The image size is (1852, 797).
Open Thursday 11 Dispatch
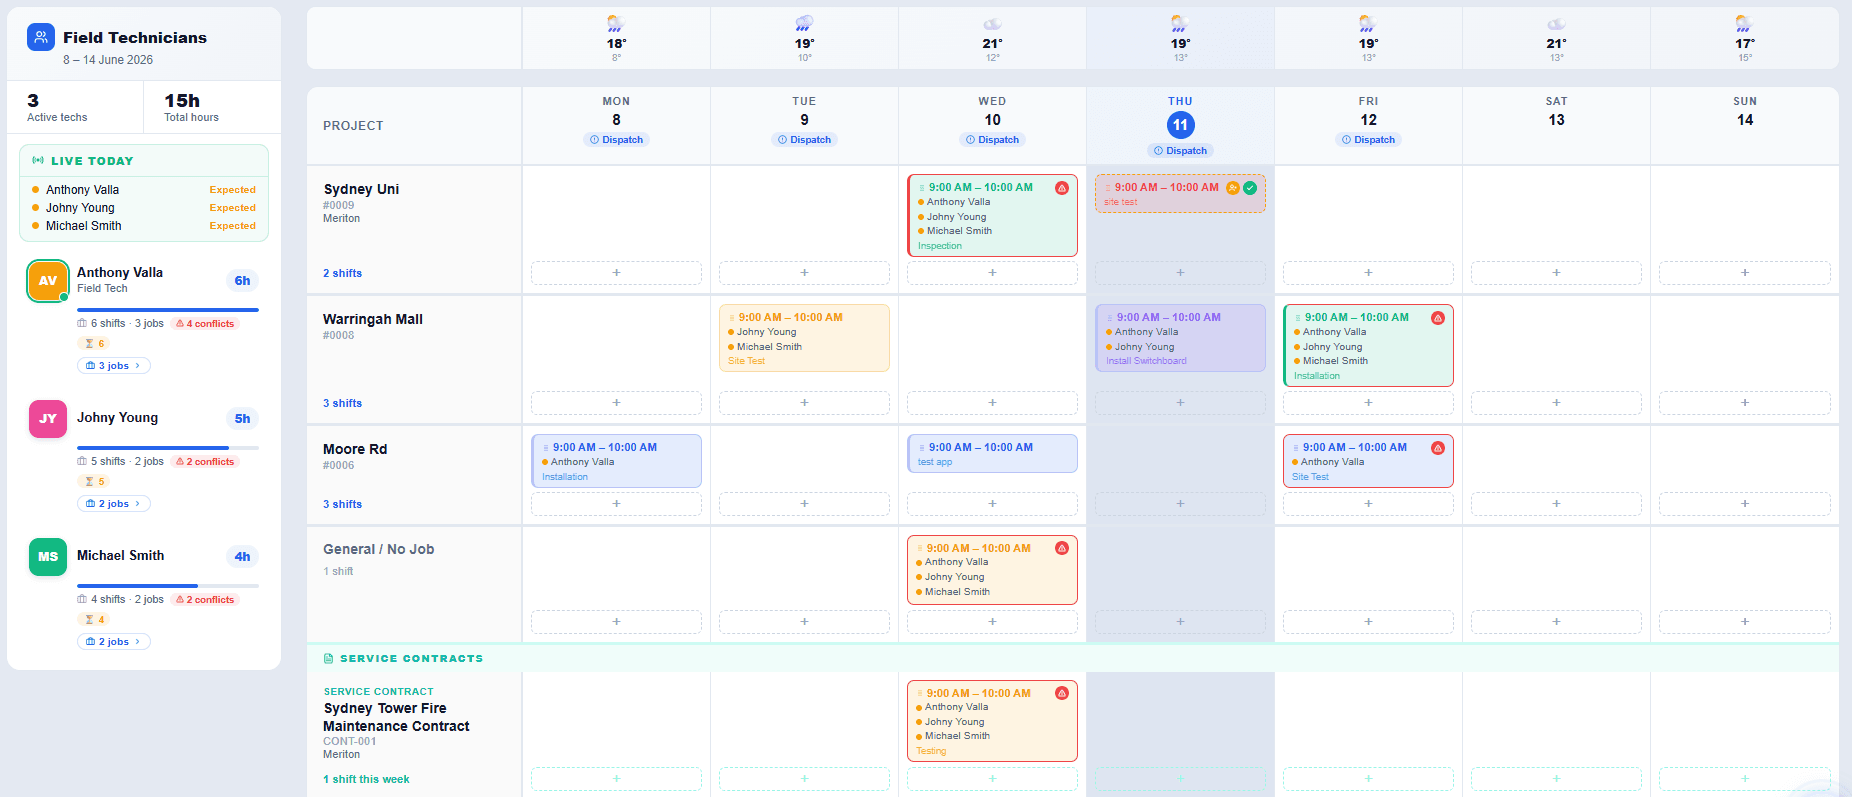click(1180, 151)
